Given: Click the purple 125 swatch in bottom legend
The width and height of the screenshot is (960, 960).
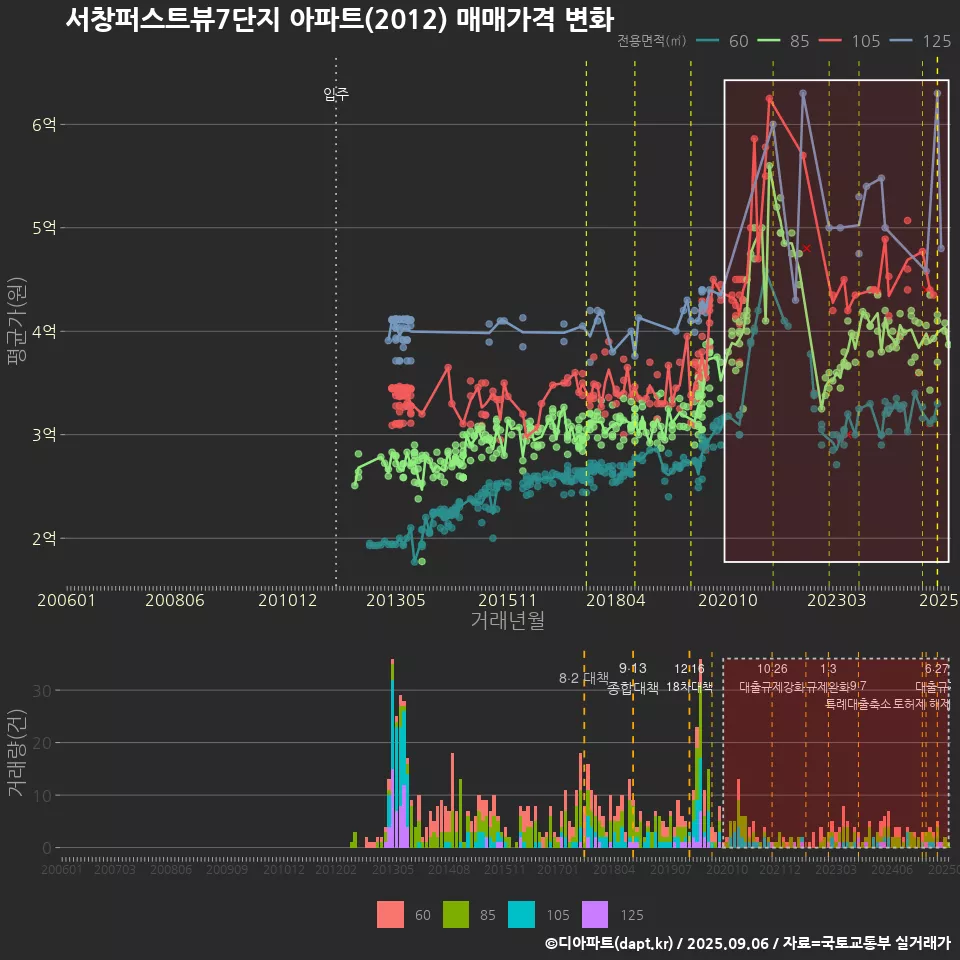Looking at the screenshot, I should tap(594, 915).
